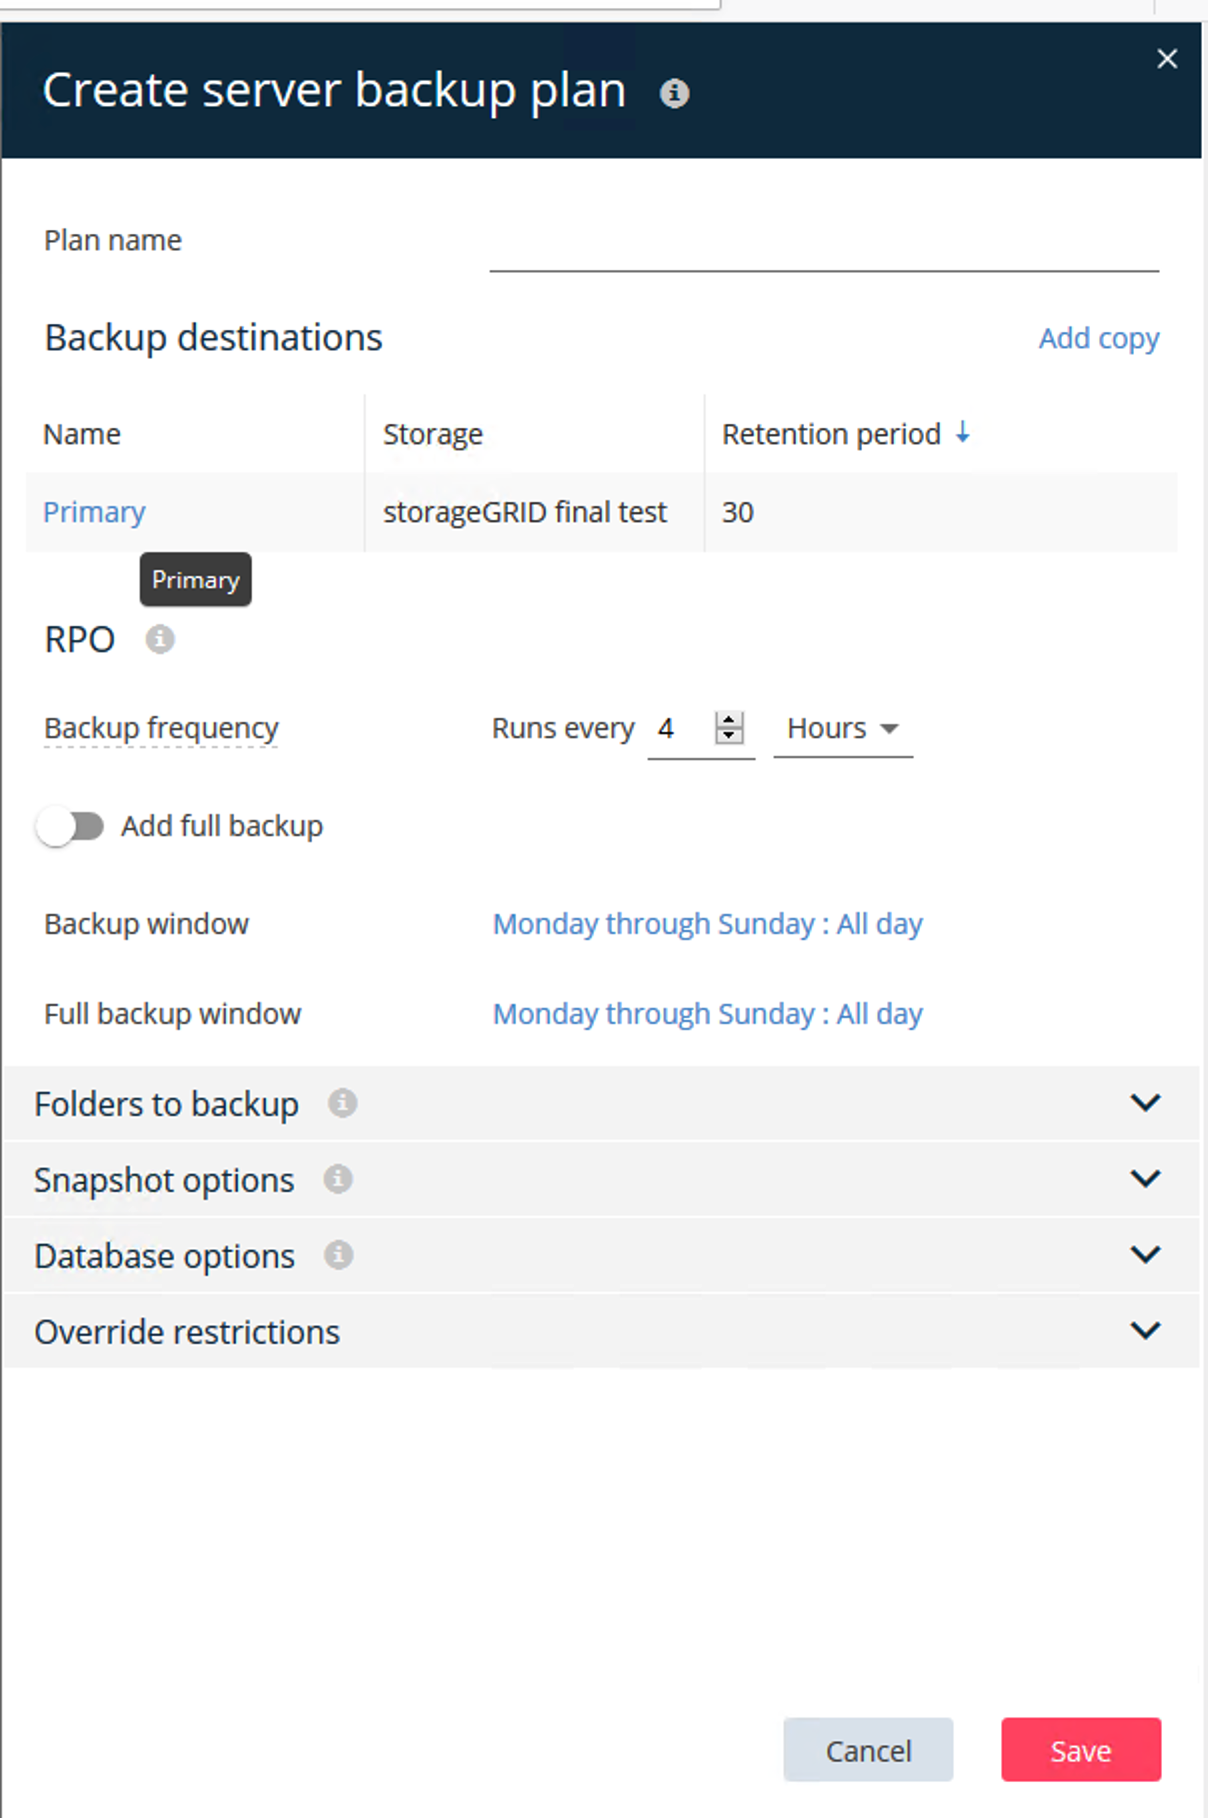
Task: Close the Create server backup plan dialog
Action: point(1166,59)
